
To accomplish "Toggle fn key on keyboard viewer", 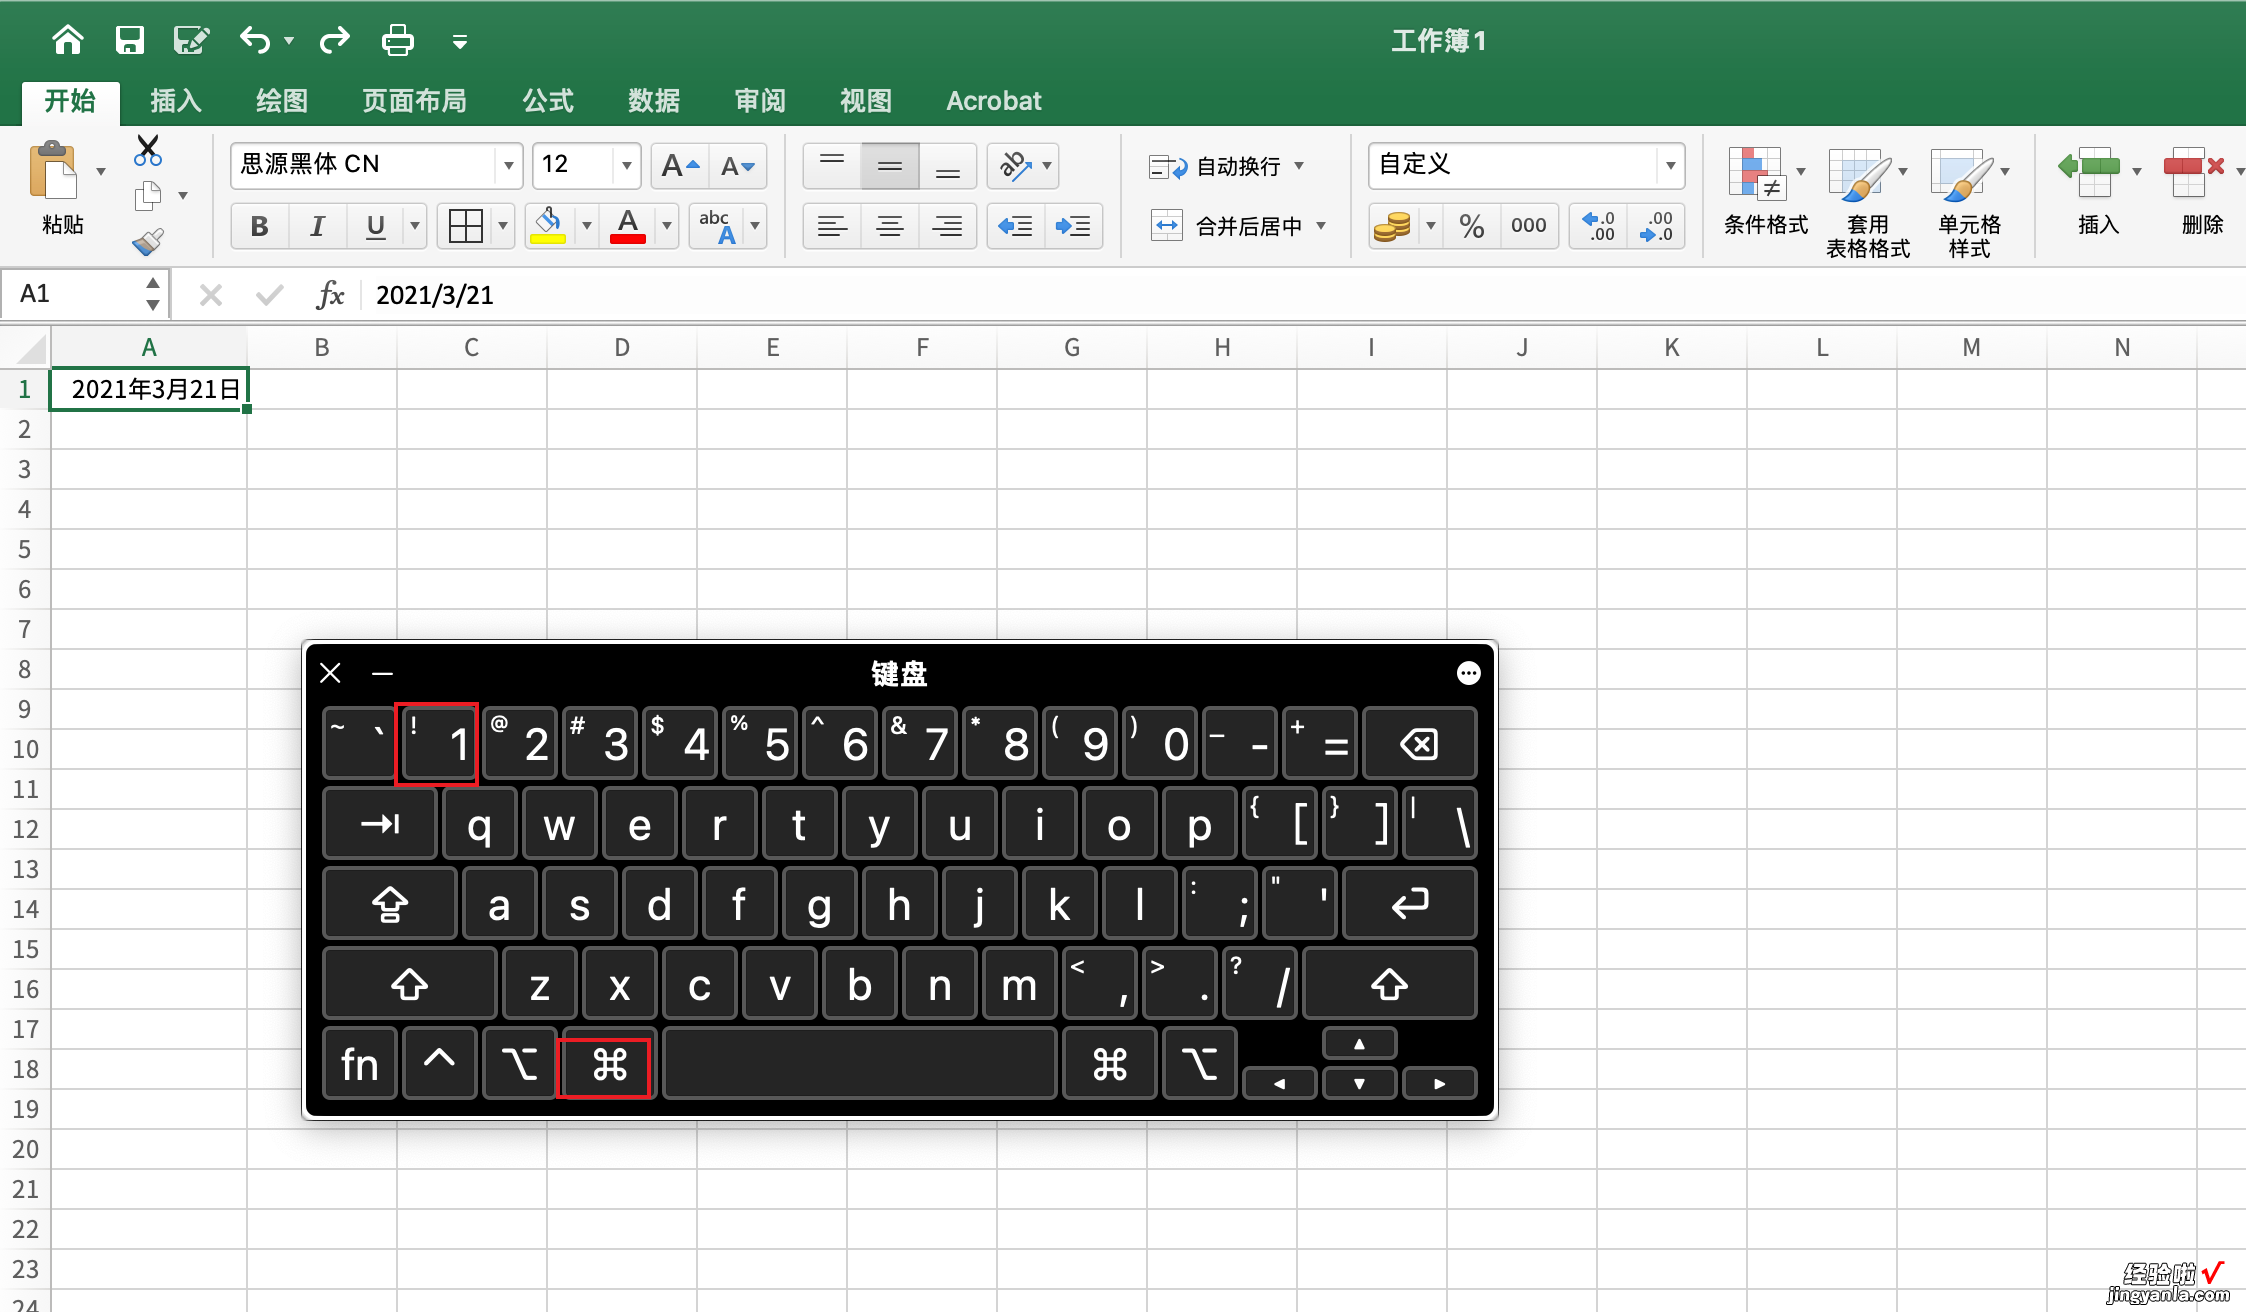I will click(360, 1064).
